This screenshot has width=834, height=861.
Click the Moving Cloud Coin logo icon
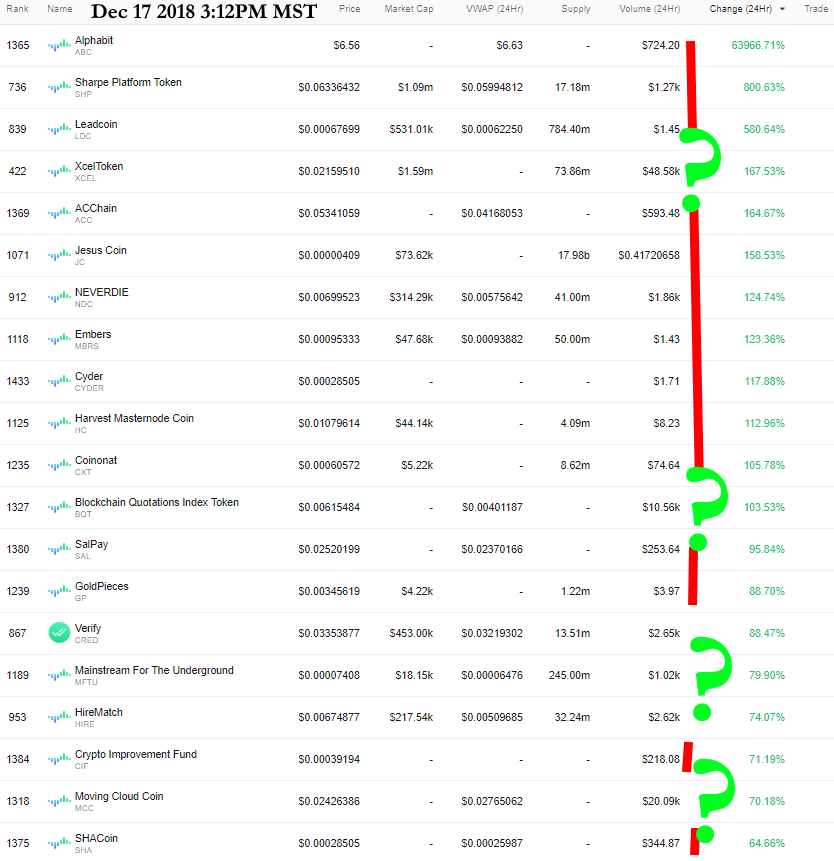point(59,802)
